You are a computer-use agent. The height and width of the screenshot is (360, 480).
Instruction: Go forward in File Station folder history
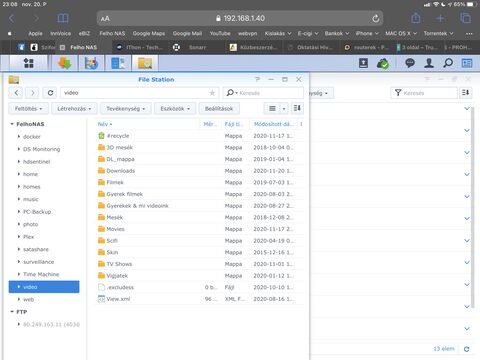[32, 93]
